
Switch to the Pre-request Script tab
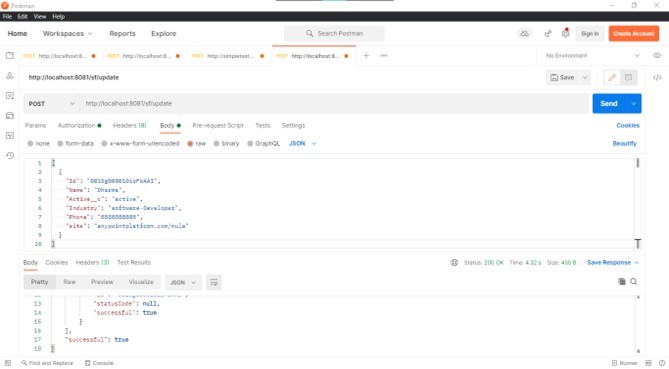[x=218, y=125]
